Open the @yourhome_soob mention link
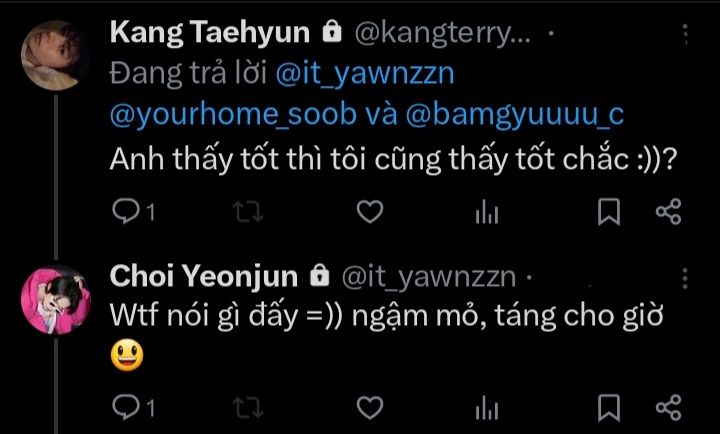Screen dimensions: 720x434 click(233, 114)
